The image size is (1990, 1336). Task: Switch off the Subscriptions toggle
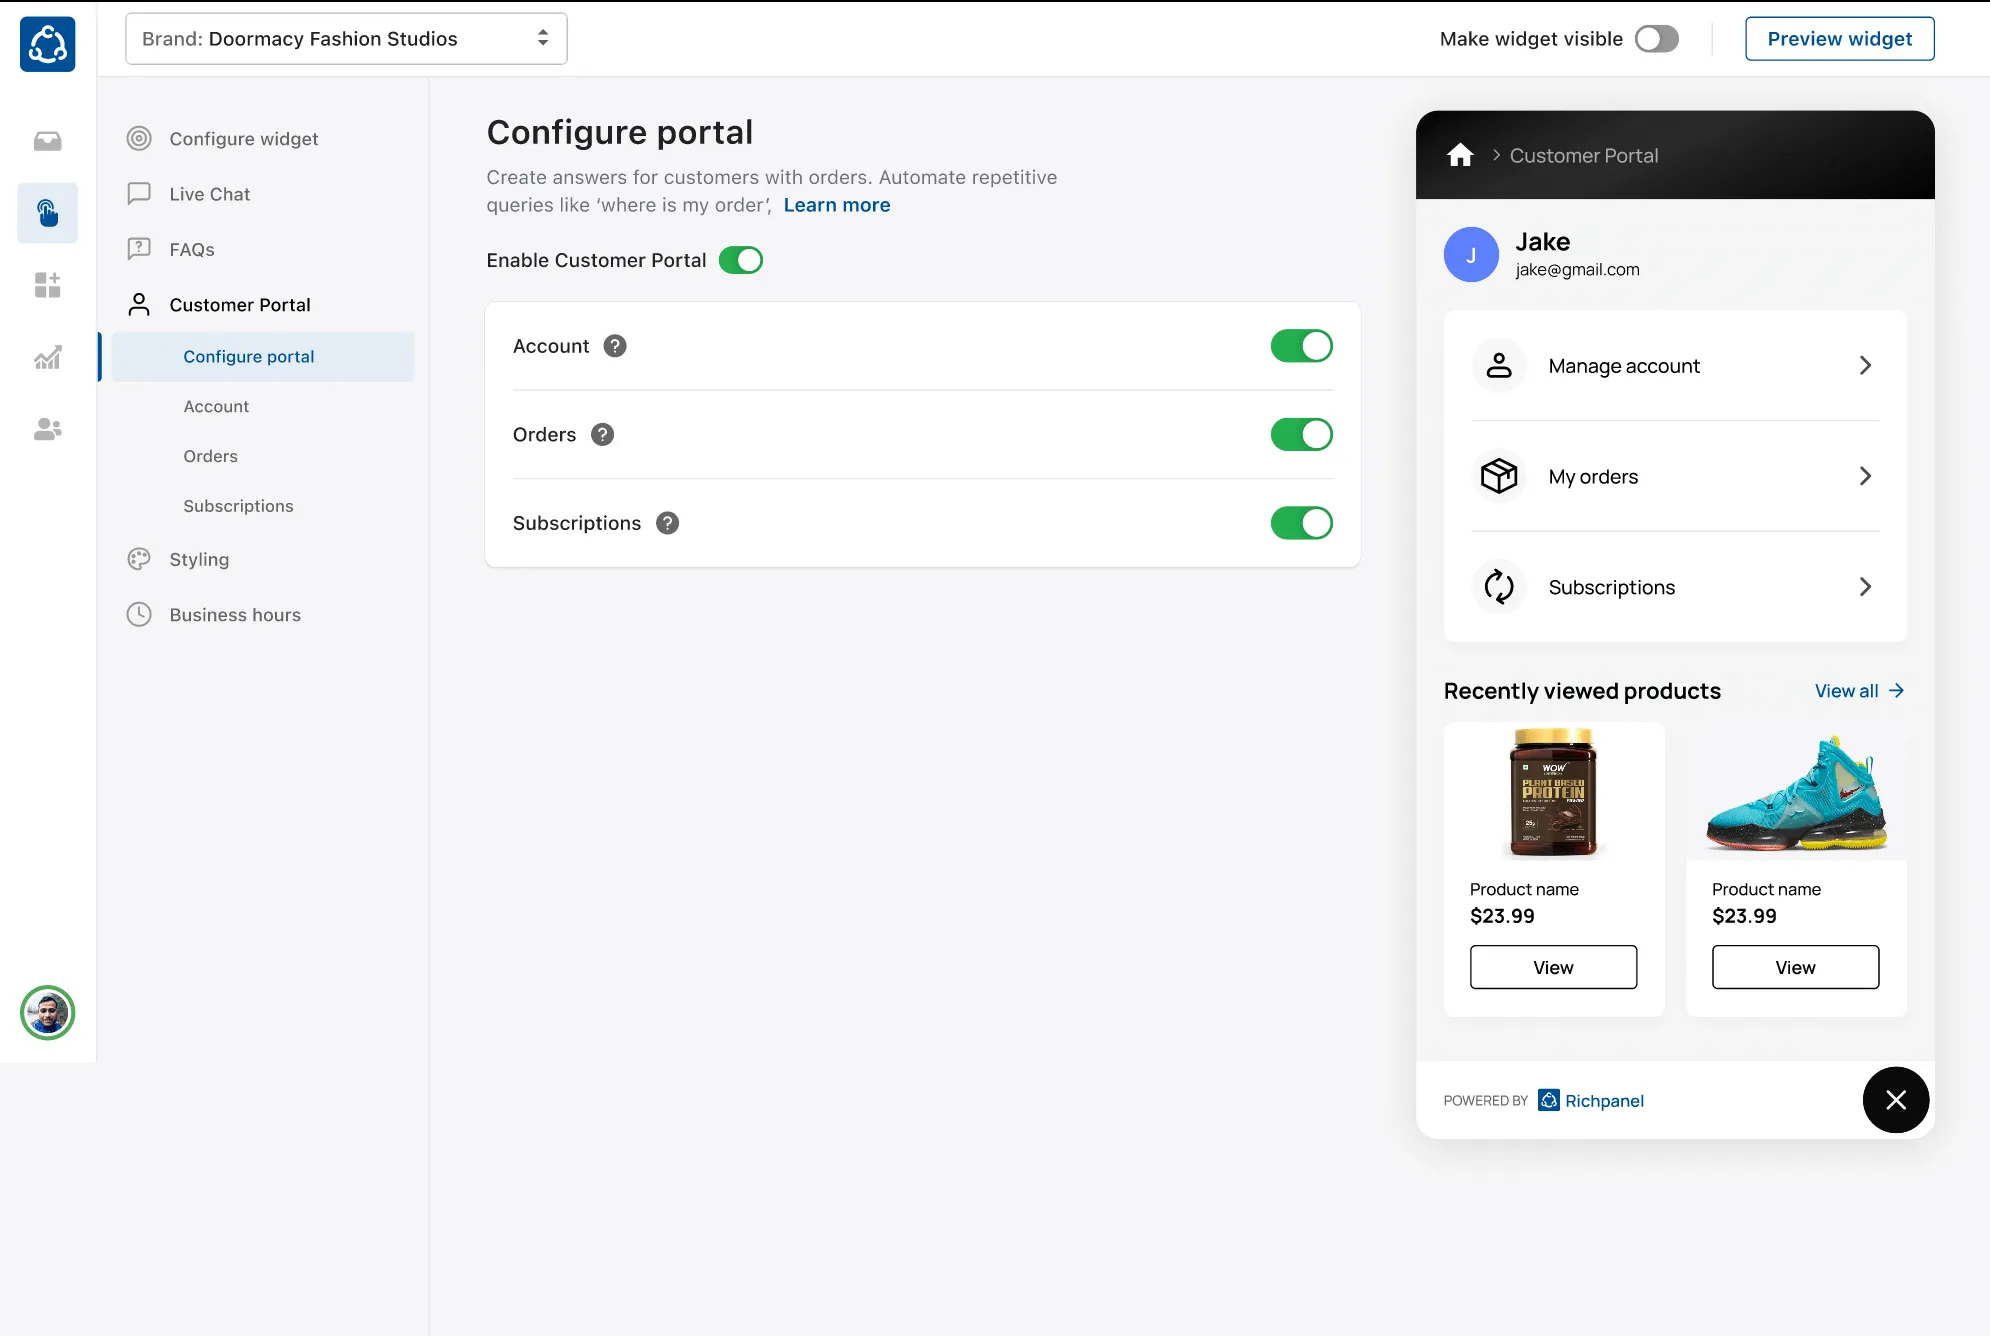[x=1301, y=523]
